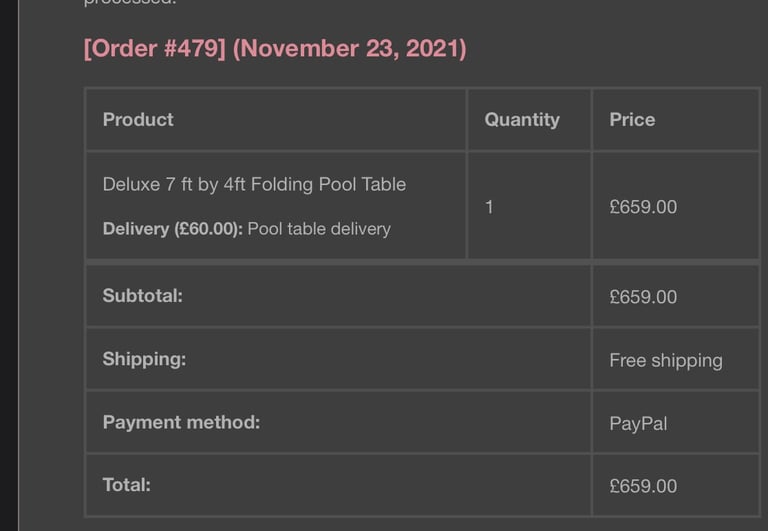768x531 pixels.
Task: Click the November 23, 2021 date text
Action: pos(349,48)
